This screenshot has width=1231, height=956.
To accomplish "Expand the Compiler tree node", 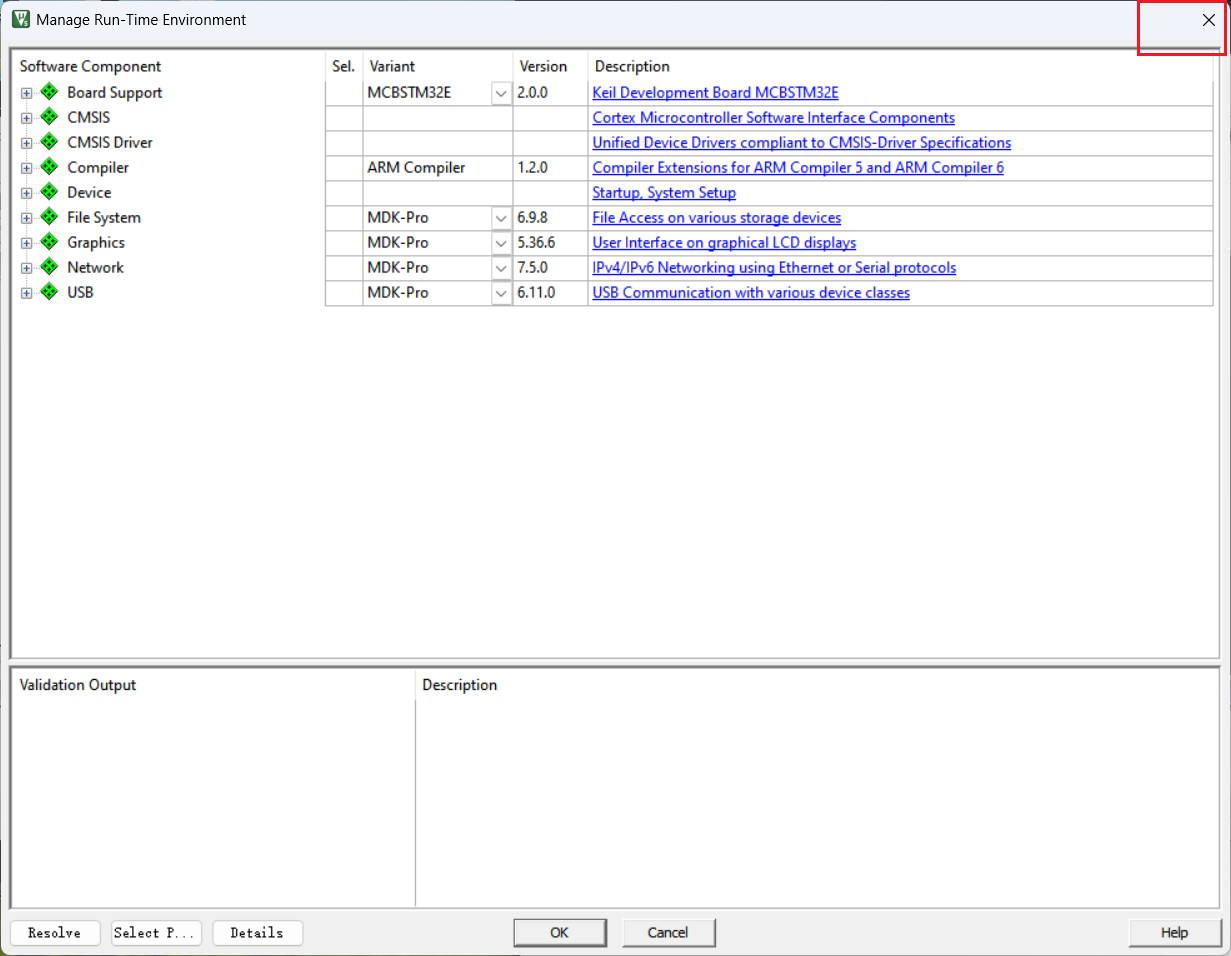I will point(27,168).
